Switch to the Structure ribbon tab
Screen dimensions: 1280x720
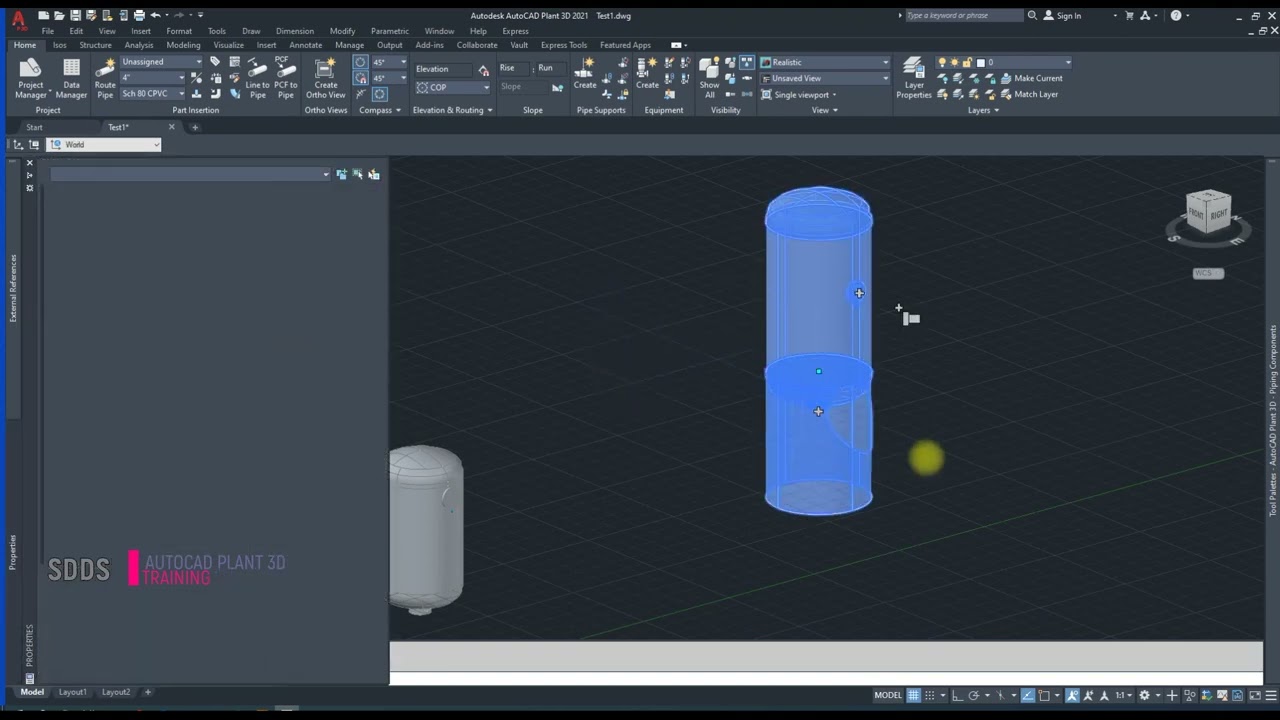tap(96, 45)
